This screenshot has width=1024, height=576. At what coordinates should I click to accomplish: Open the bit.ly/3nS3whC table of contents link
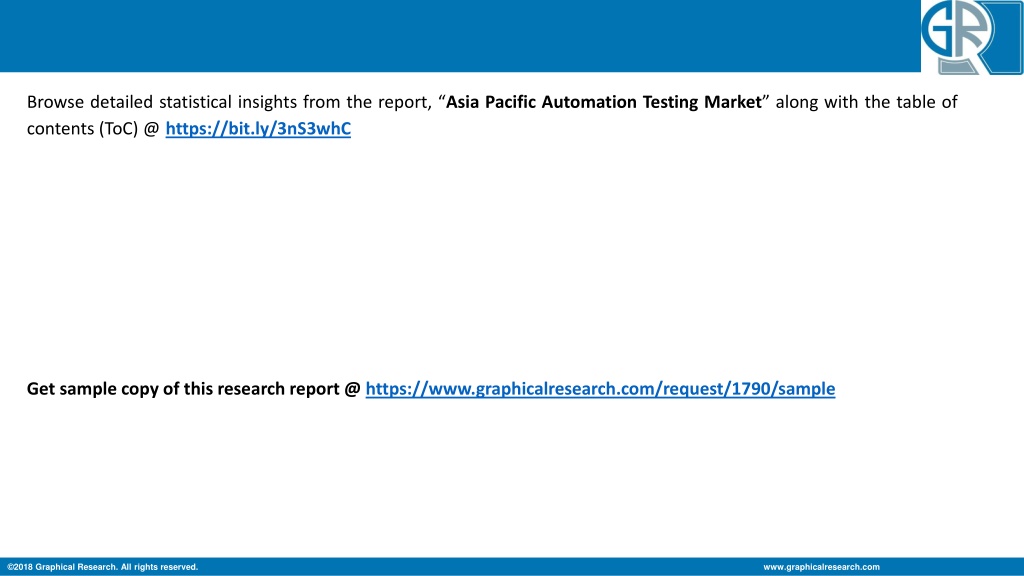tap(258, 129)
